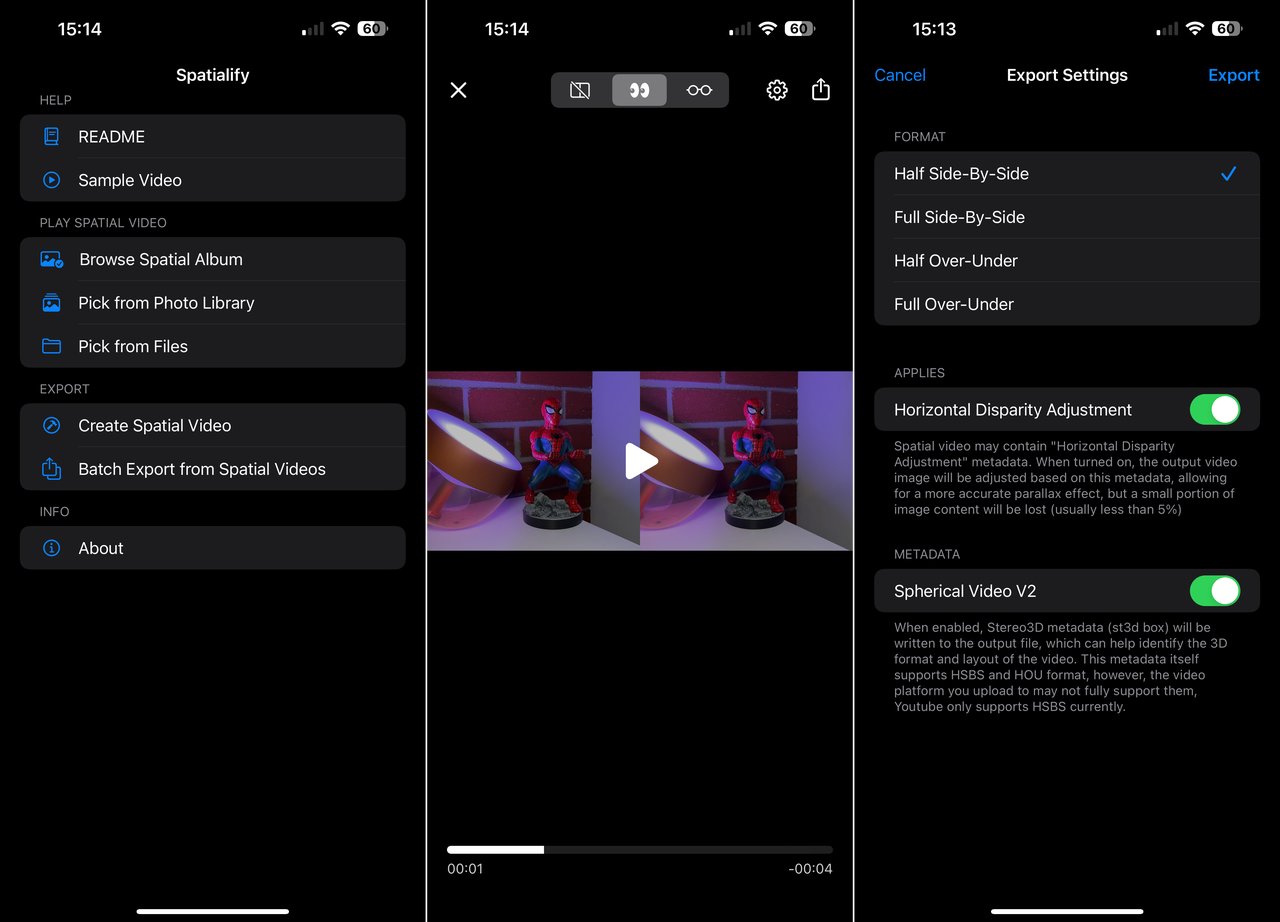
Task: Open Pick from Files
Action: (x=213, y=346)
